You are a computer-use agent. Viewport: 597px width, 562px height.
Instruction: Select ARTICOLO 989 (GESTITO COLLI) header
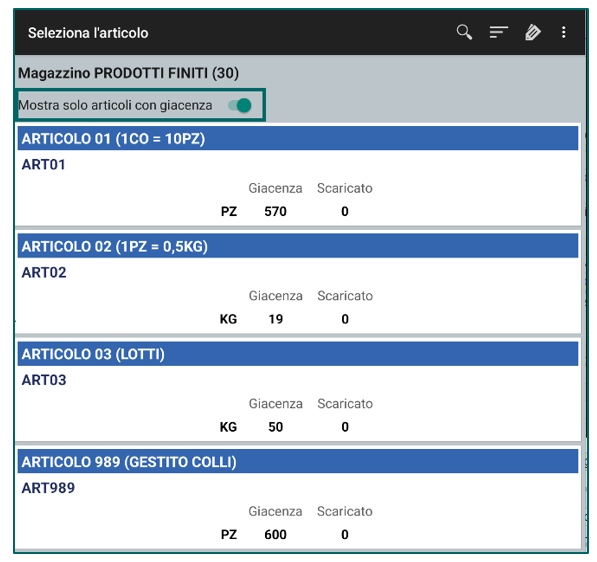pyautogui.click(x=298, y=462)
